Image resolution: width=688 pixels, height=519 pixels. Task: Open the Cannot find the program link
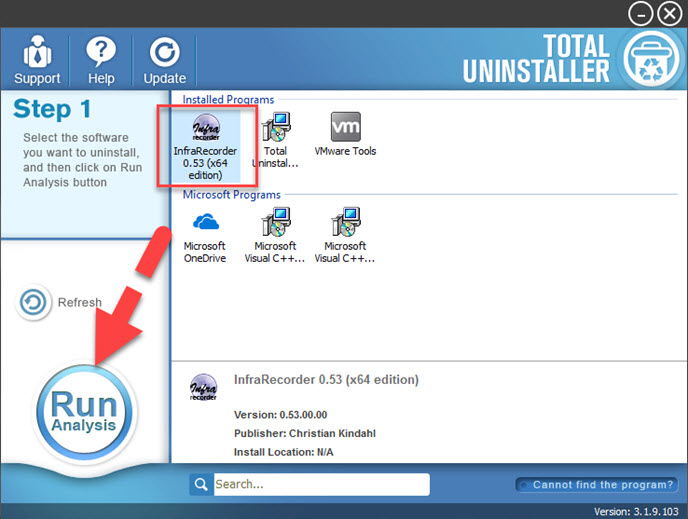point(597,485)
